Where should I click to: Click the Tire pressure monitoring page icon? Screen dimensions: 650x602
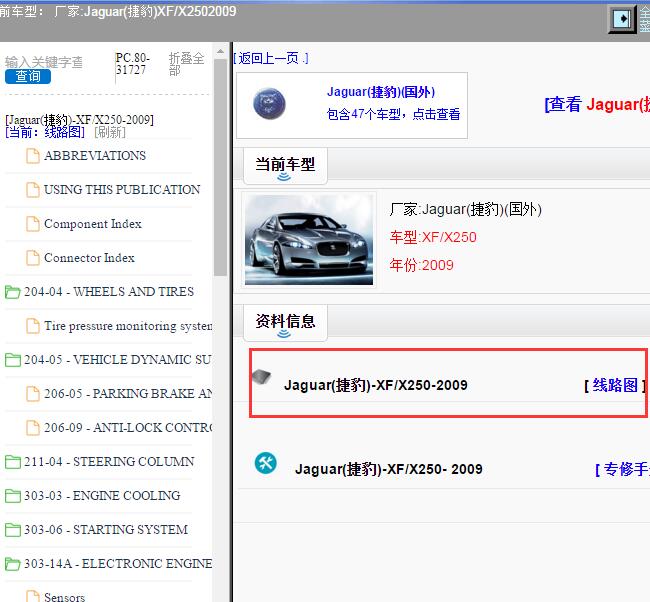click(x=33, y=326)
